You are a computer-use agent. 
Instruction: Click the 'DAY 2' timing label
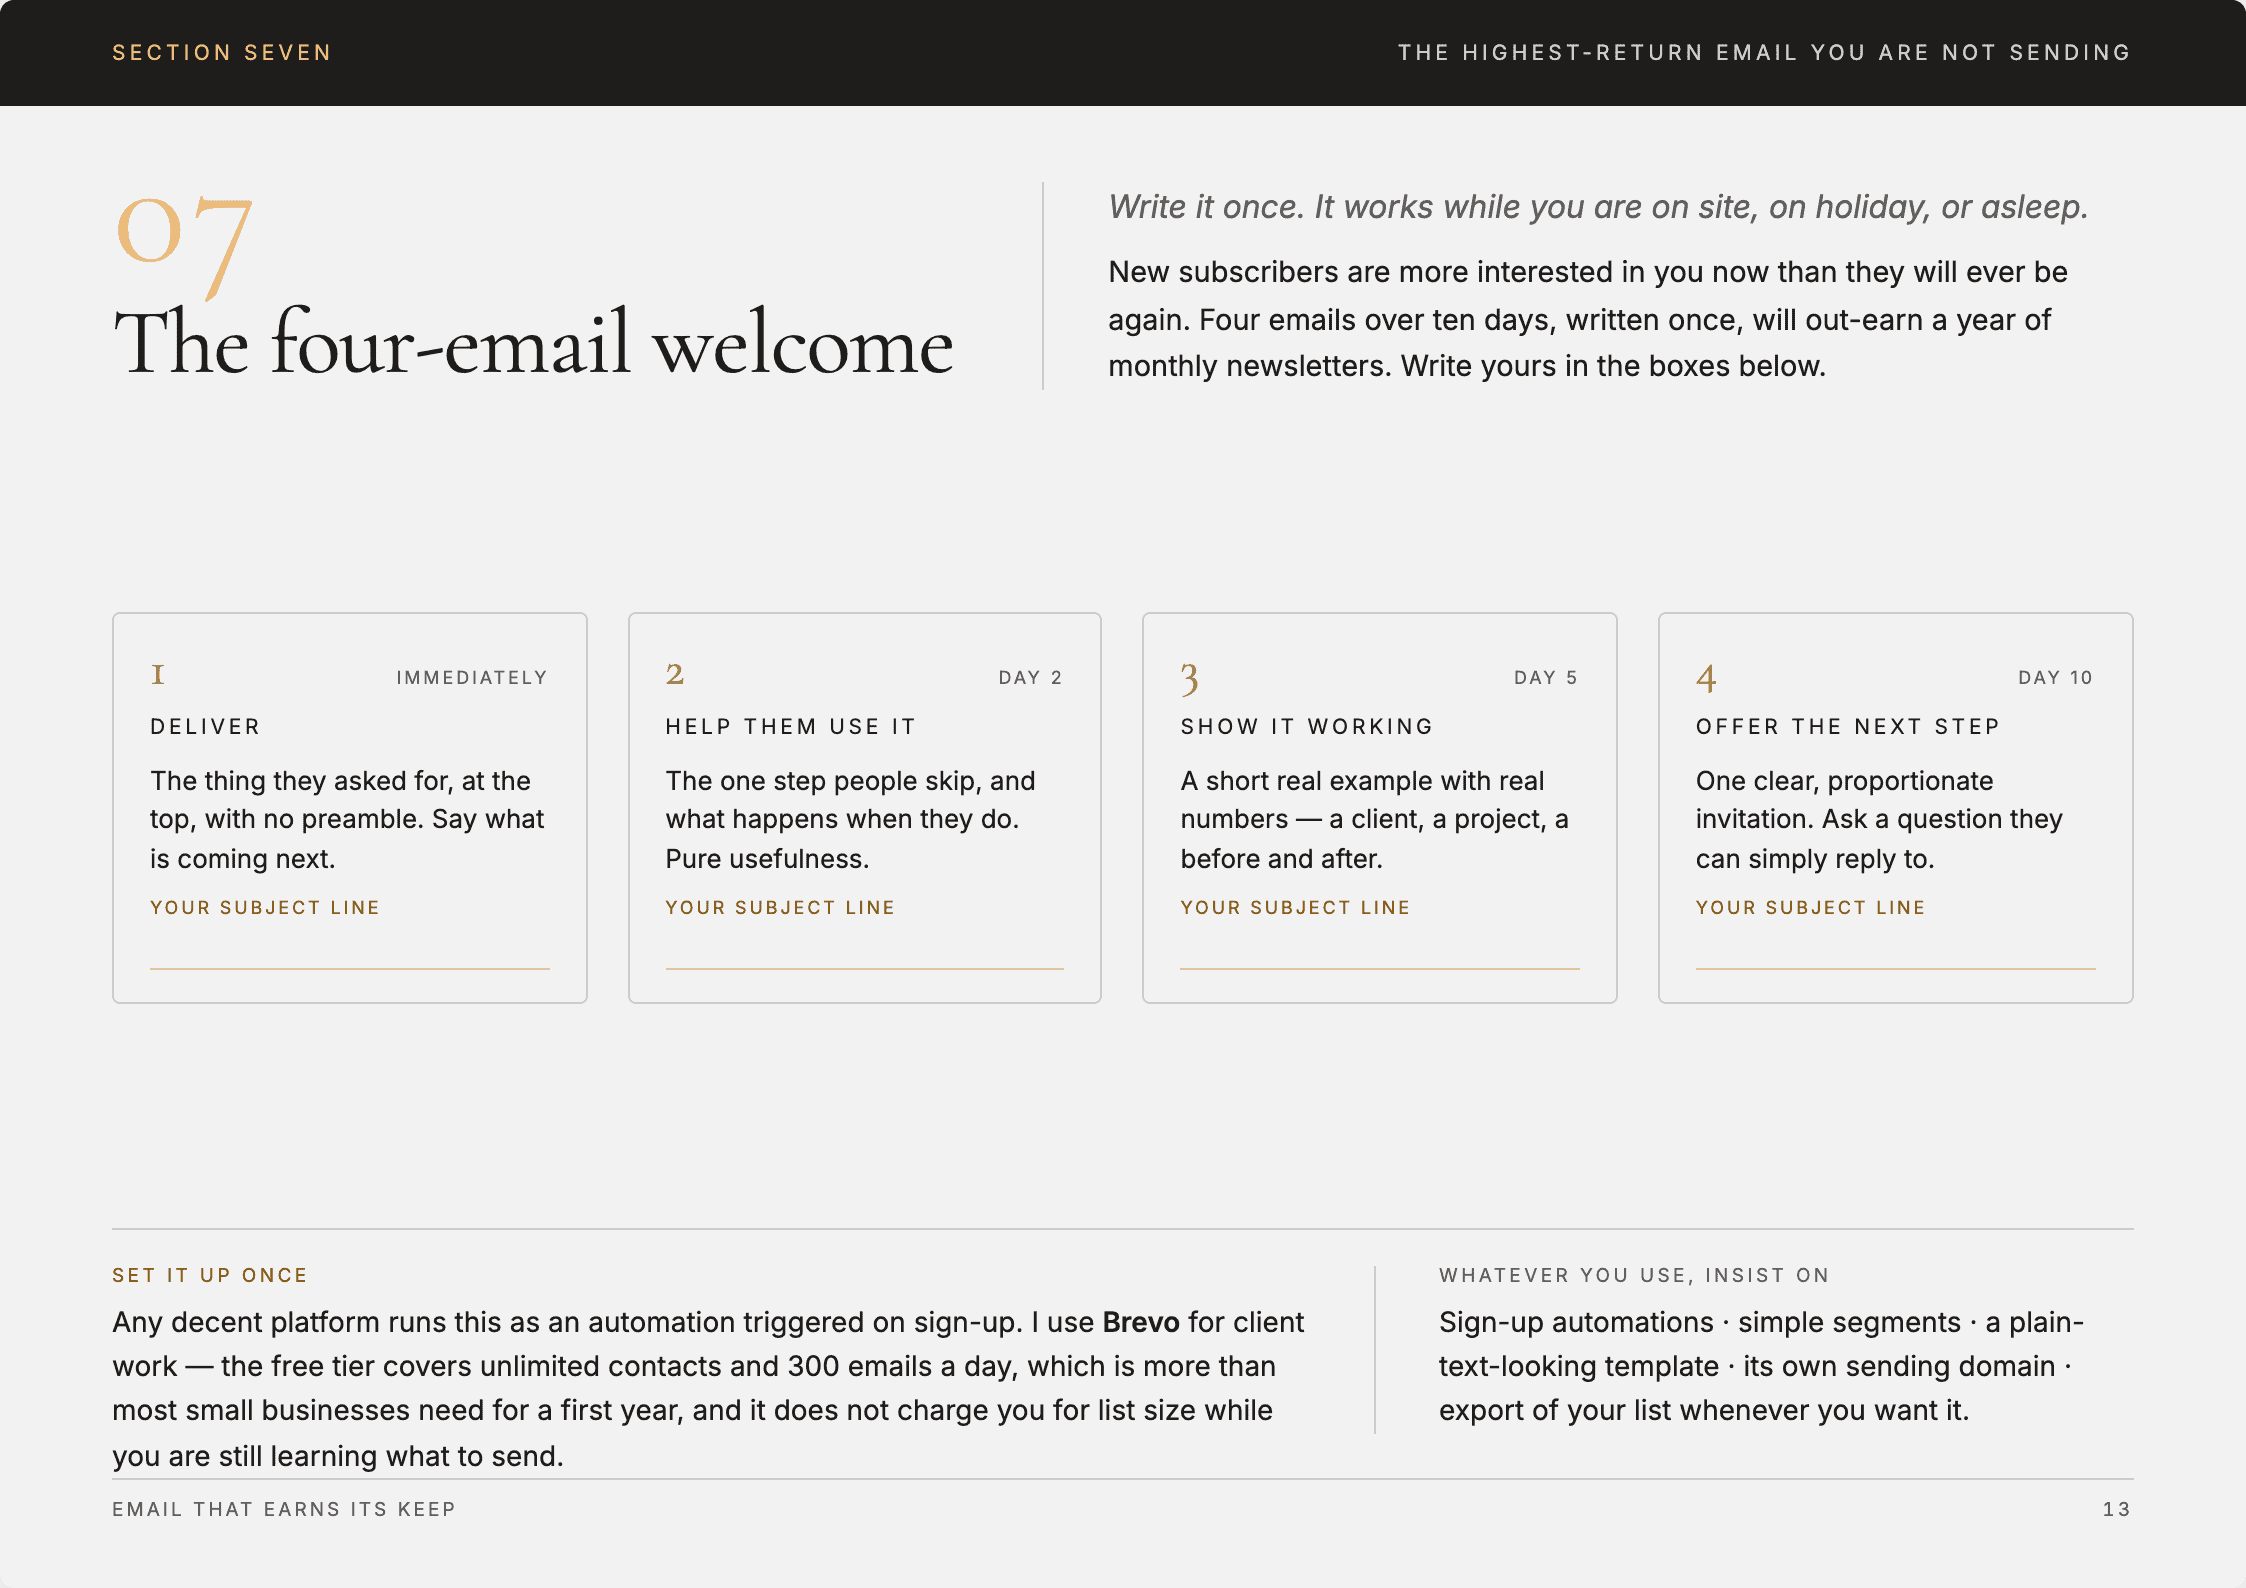point(1030,678)
